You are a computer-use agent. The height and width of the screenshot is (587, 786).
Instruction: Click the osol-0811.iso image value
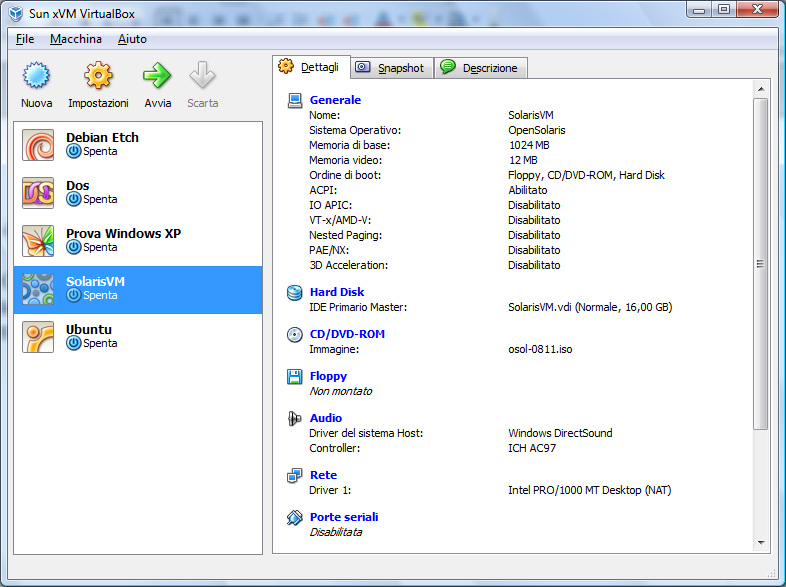pyautogui.click(x=540, y=349)
